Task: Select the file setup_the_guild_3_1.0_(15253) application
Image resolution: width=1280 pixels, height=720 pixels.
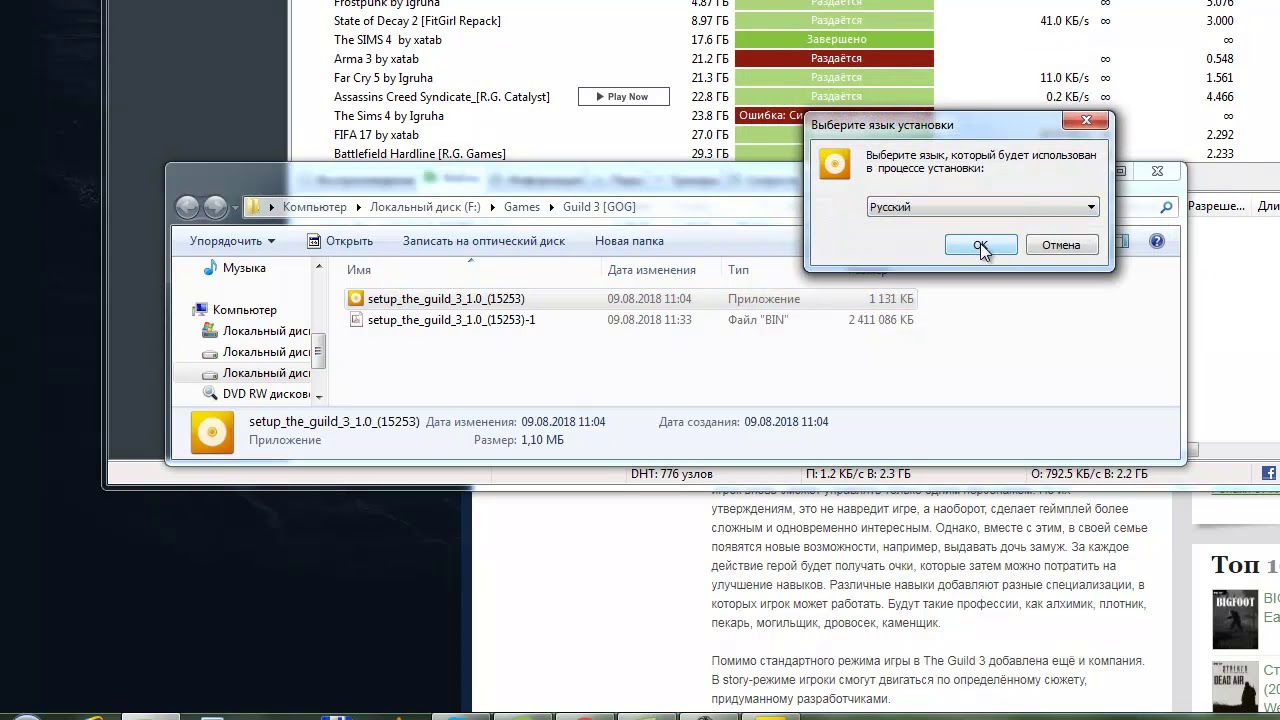Action: click(630, 299)
